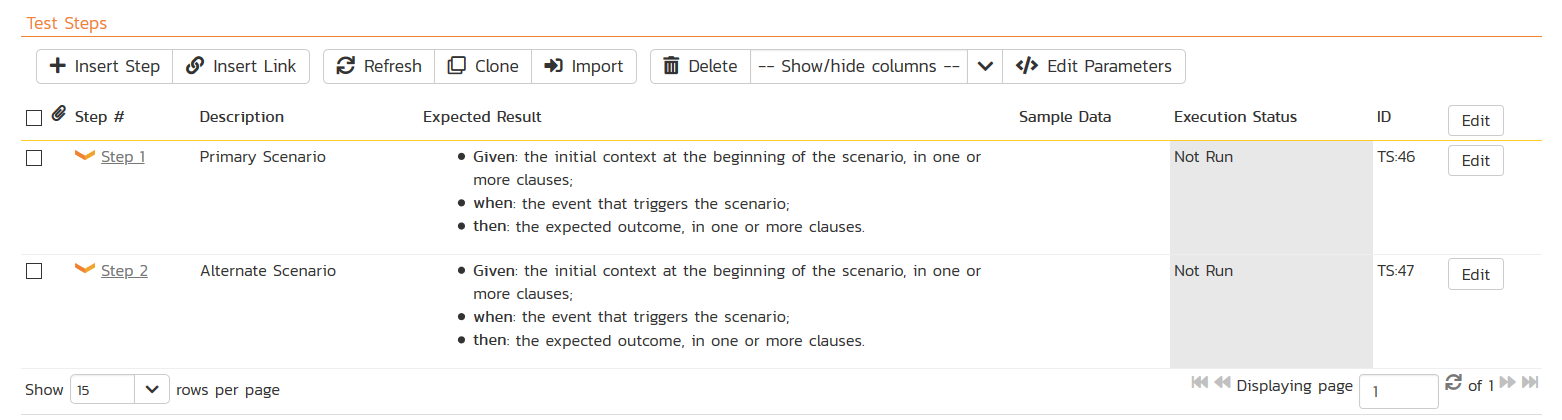Tick the select-all checkbox in header
The width and height of the screenshot is (1562, 420).
[34, 118]
